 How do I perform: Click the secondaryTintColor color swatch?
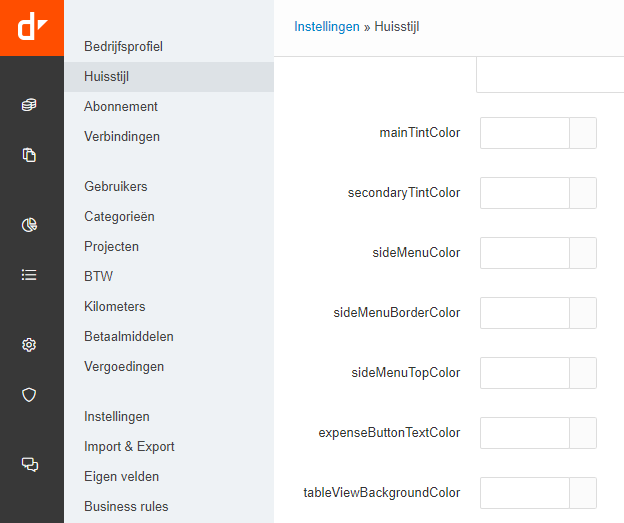[583, 193]
